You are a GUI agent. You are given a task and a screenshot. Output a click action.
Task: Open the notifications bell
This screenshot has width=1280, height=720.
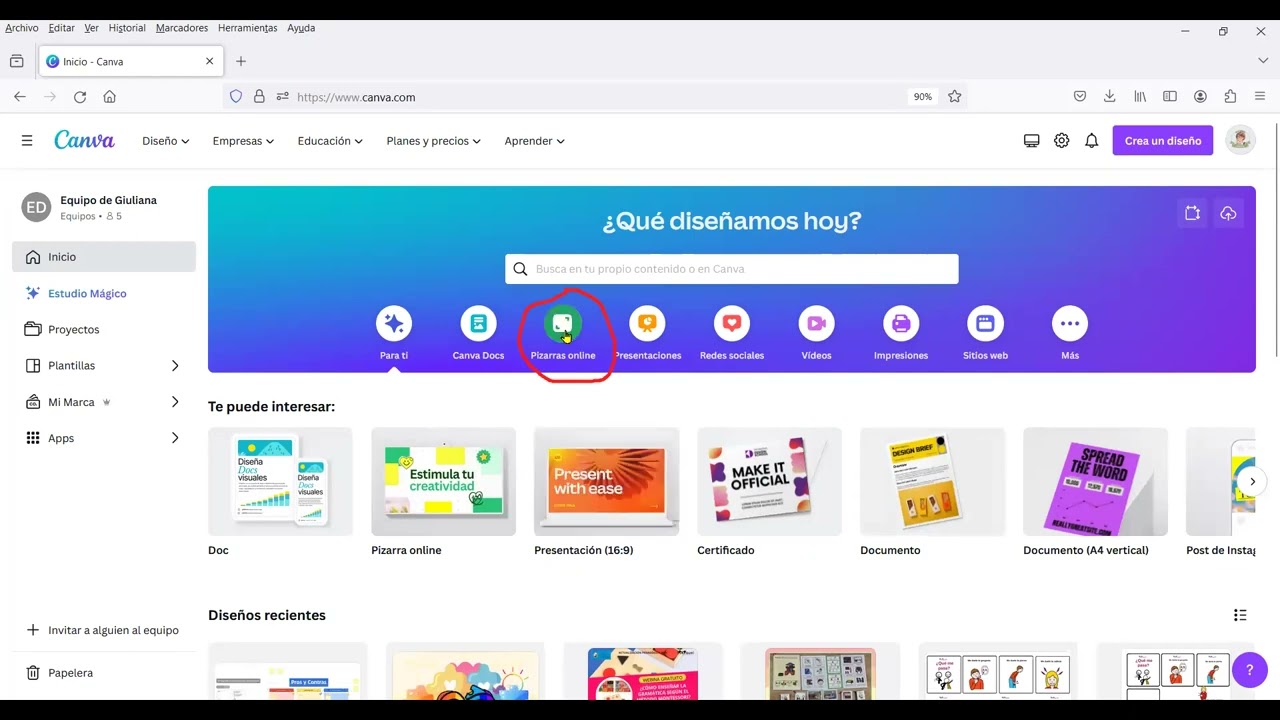pyautogui.click(x=1091, y=141)
